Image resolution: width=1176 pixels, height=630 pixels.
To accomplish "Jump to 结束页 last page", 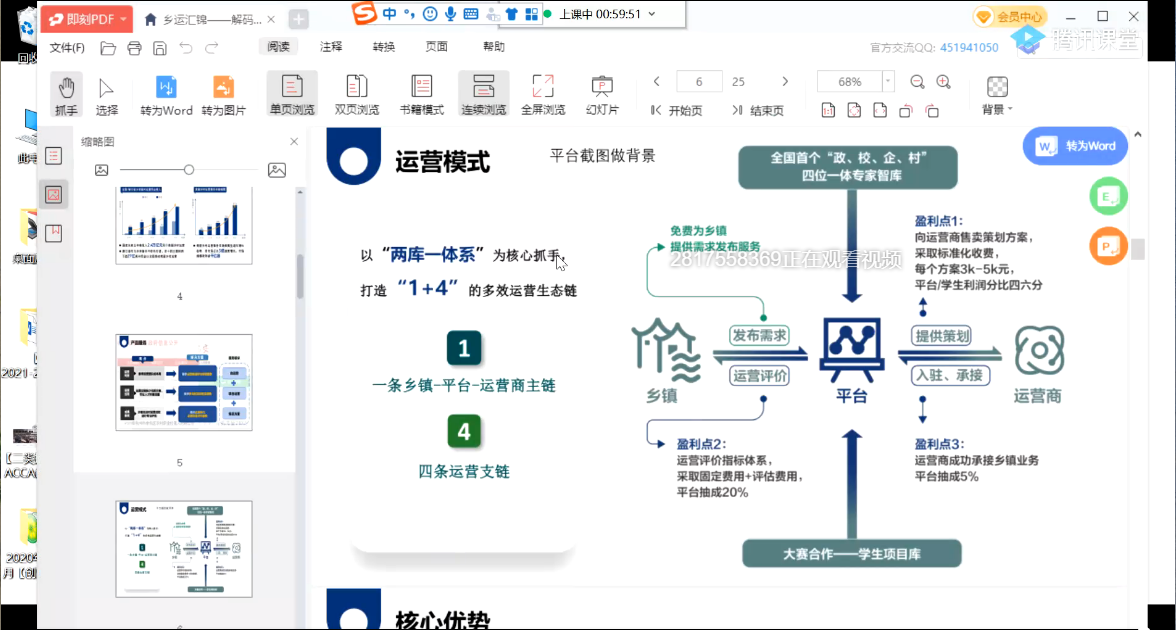I will 757,110.
